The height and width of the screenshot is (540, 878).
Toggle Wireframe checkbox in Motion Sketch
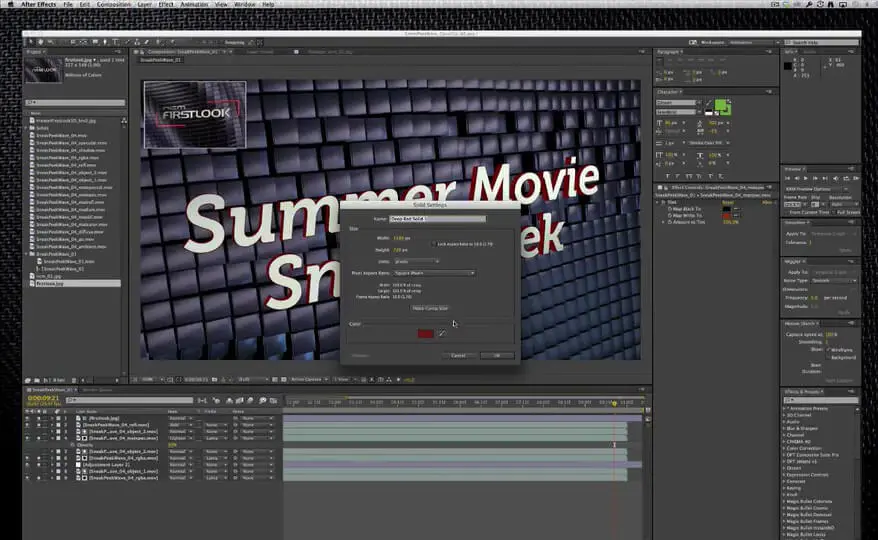pos(828,350)
